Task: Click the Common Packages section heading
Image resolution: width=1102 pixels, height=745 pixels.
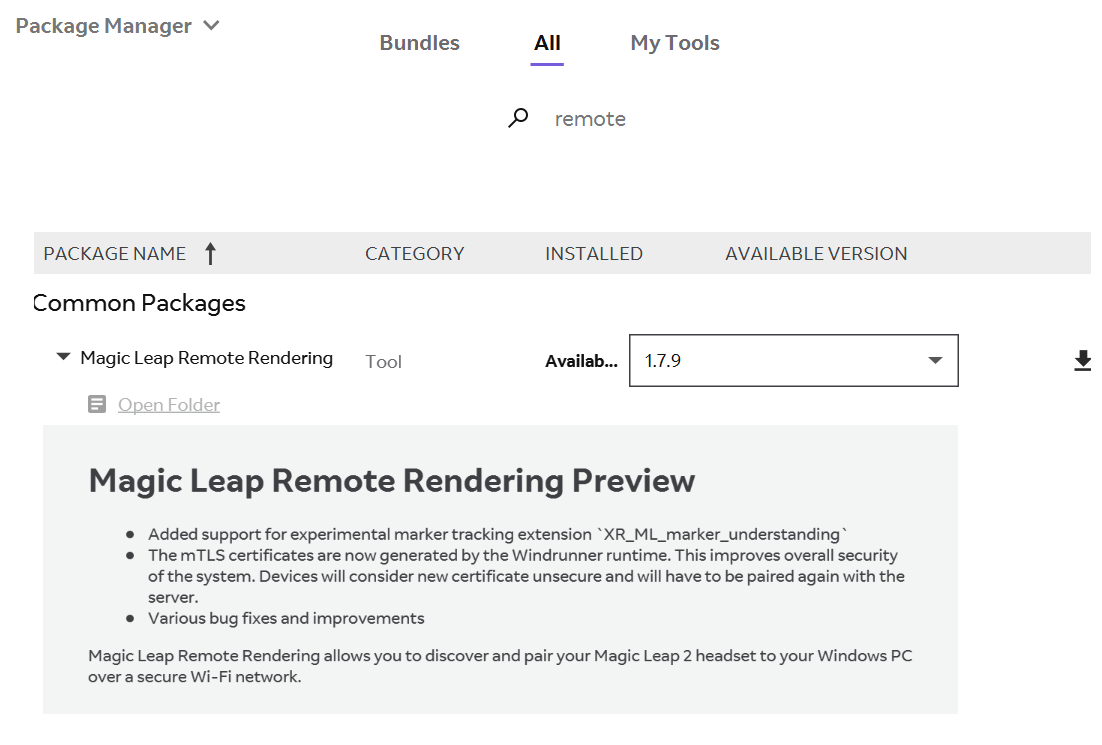Action: click(138, 303)
